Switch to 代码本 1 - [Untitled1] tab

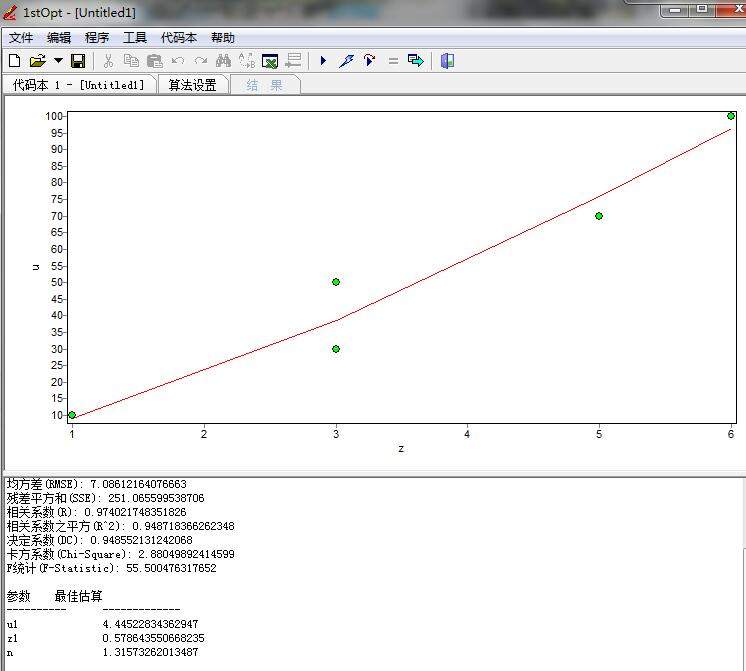79,85
